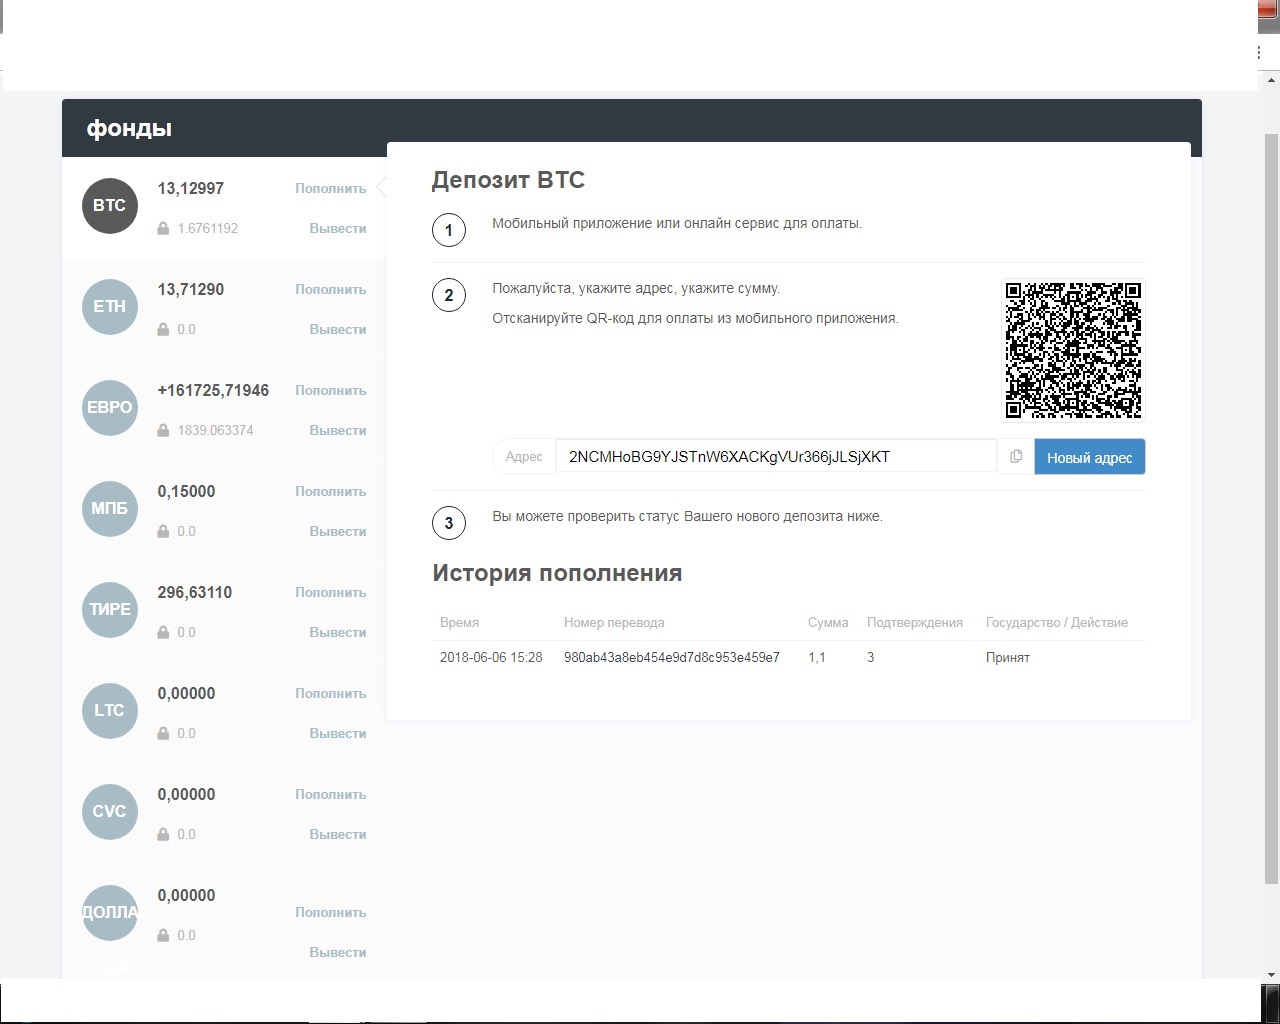1280x1024 pixels.
Task: Click Вывести for LTC
Action: pos(338,733)
